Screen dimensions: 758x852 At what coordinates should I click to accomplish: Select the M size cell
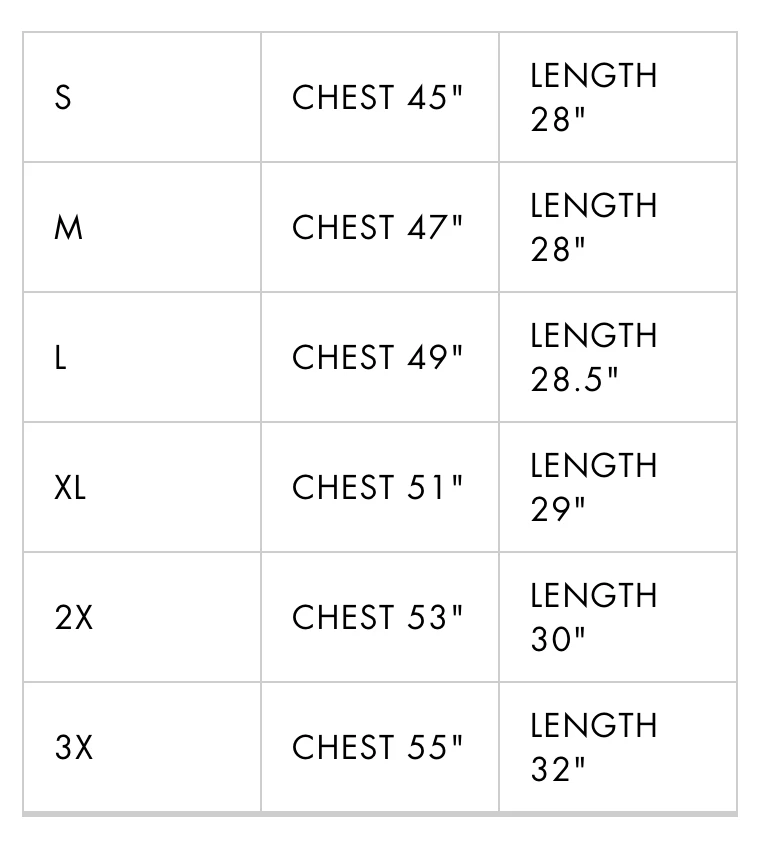[x=68, y=228]
